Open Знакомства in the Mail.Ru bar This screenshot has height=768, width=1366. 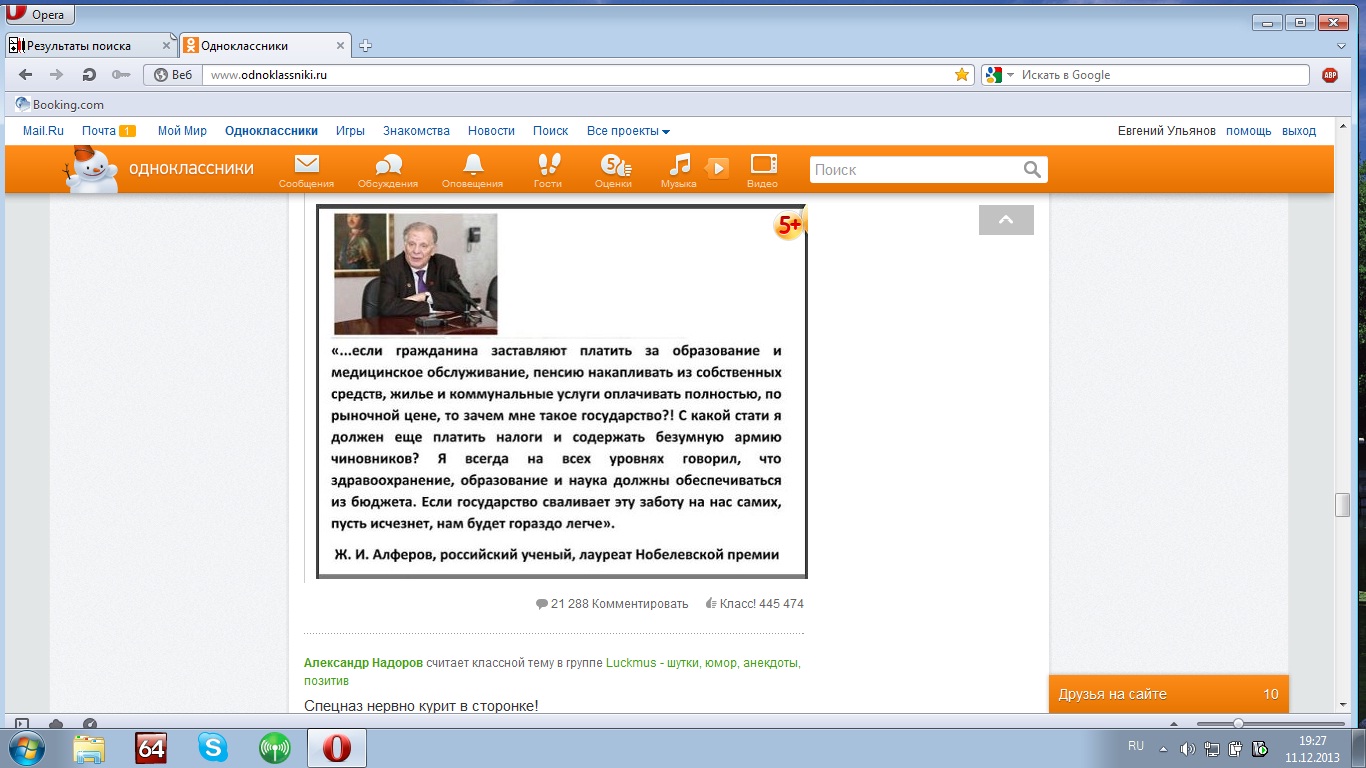(416, 131)
